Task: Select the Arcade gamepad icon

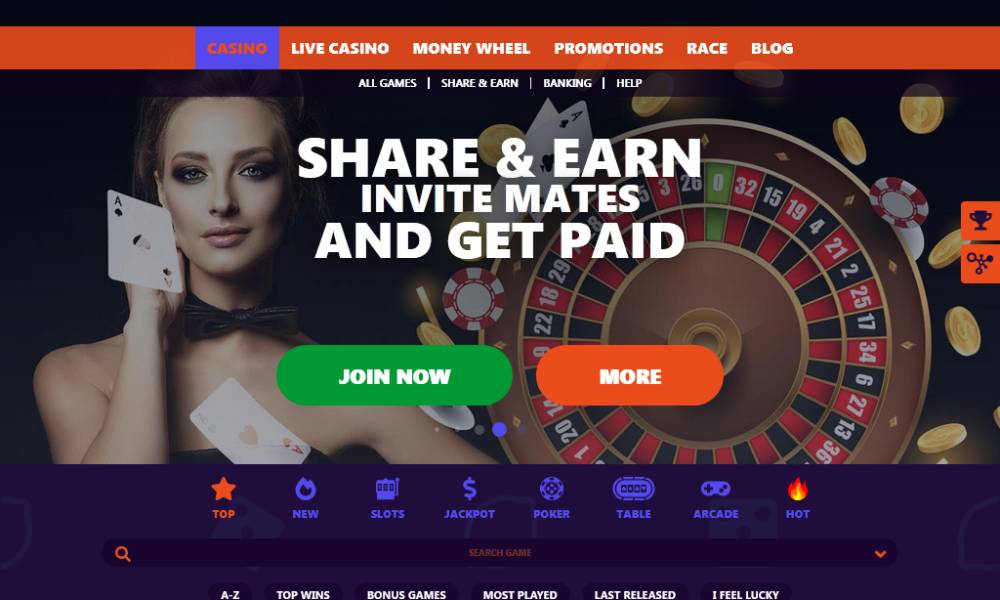Action: click(x=716, y=489)
